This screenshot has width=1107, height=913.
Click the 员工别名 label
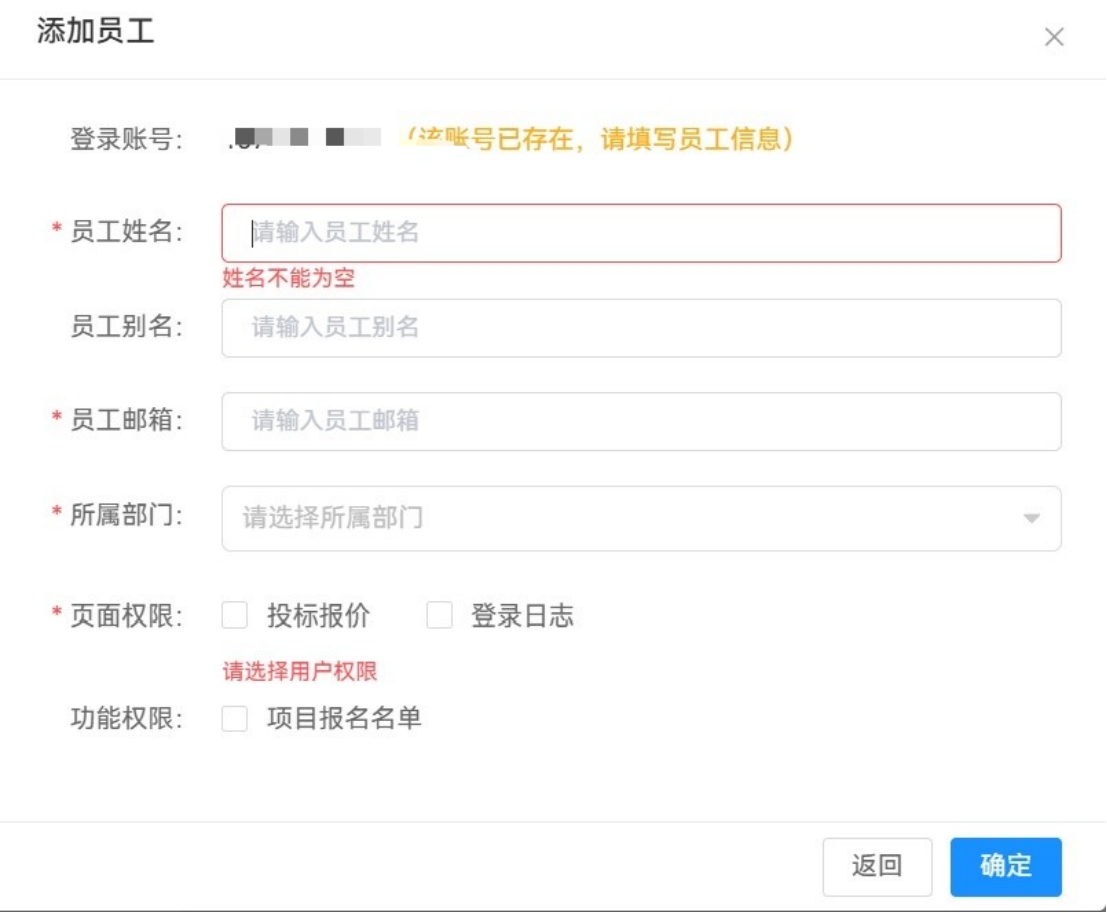(x=126, y=326)
